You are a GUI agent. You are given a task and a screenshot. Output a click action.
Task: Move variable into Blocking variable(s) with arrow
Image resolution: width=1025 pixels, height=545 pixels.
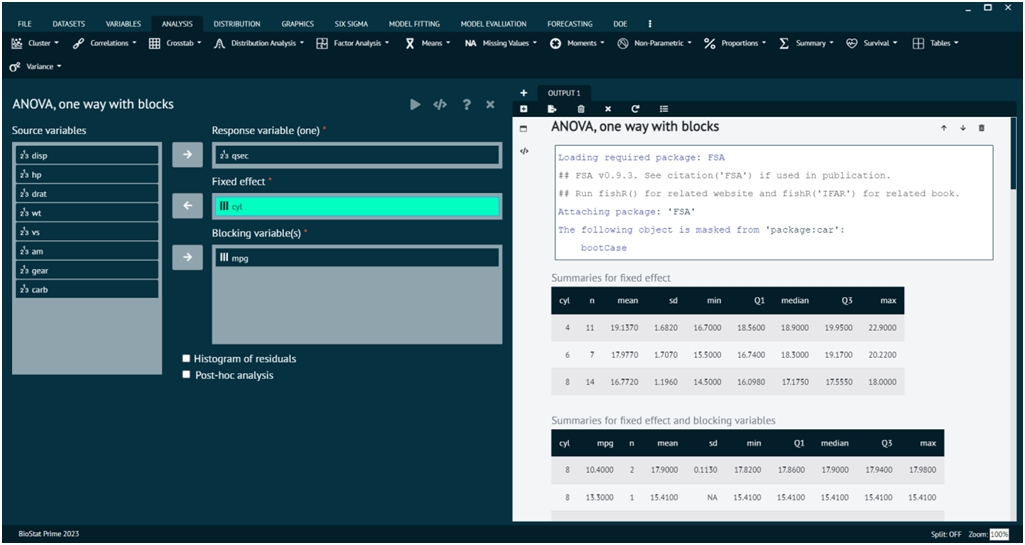point(188,257)
